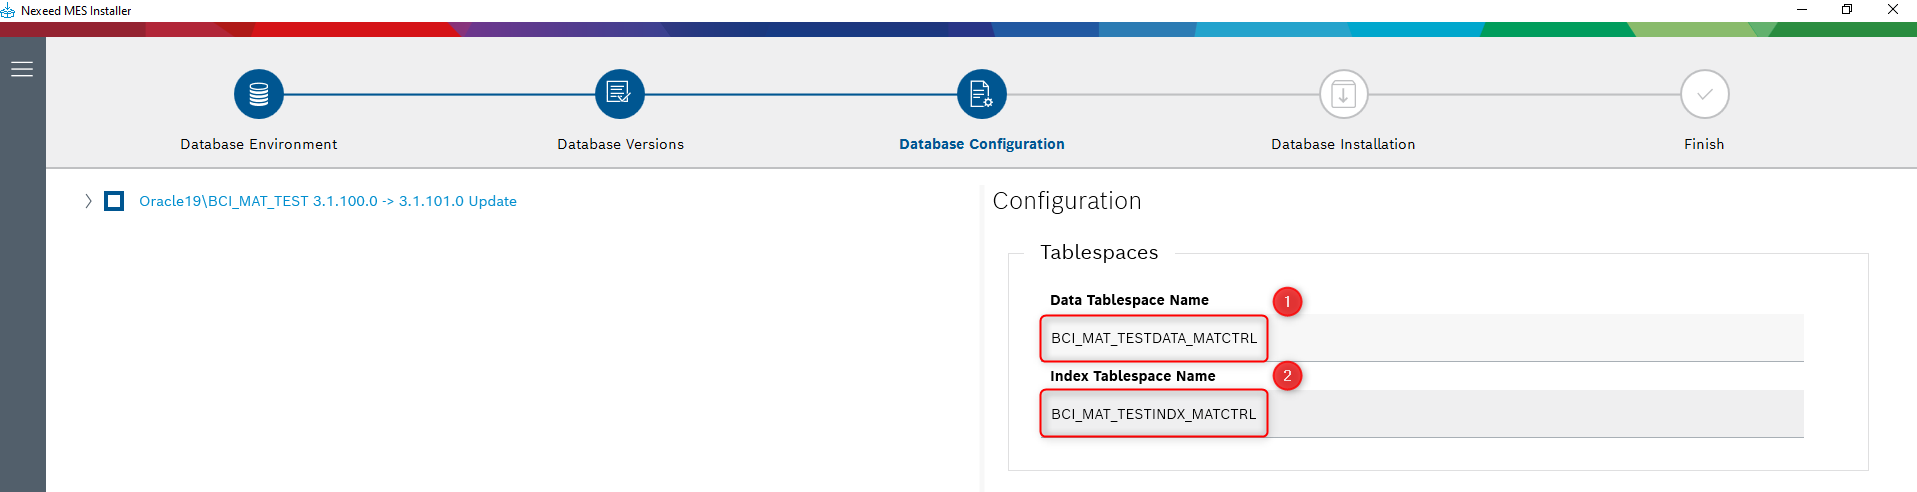Image resolution: width=1917 pixels, height=492 pixels.
Task: Focus the Index Tablespace Name field
Action: (1420, 414)
